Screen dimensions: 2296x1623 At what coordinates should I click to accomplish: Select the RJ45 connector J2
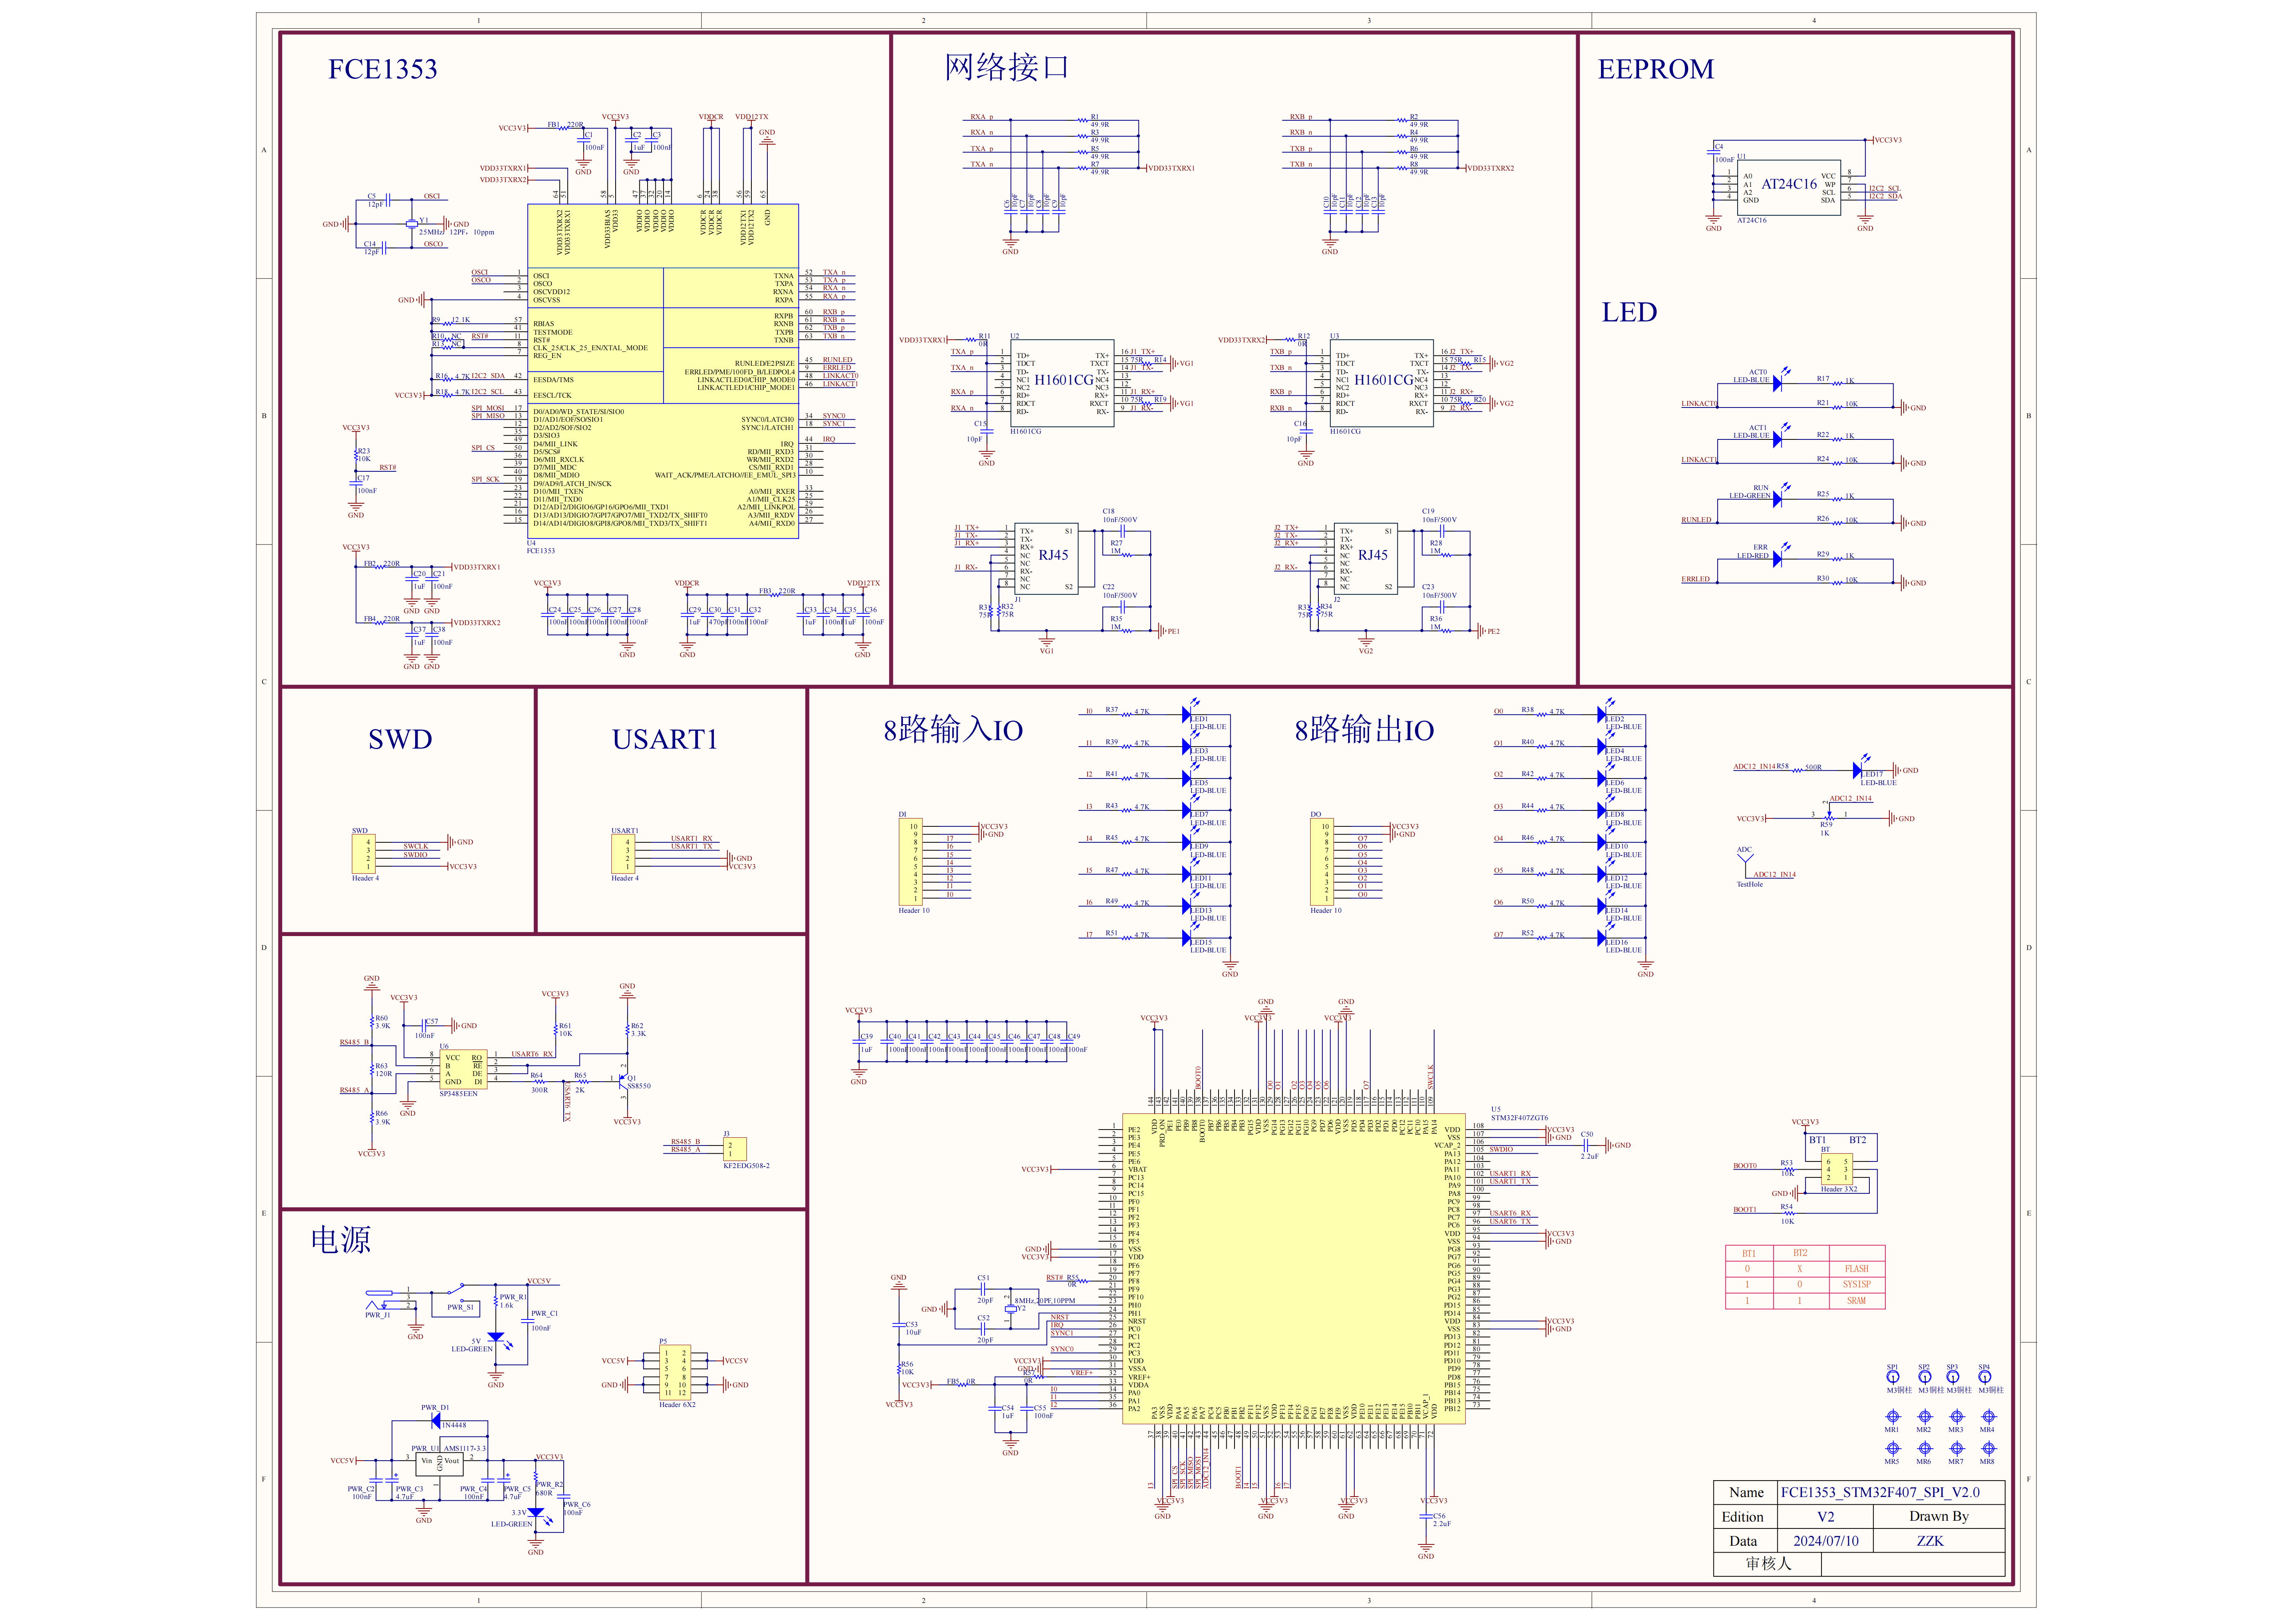1365,559
